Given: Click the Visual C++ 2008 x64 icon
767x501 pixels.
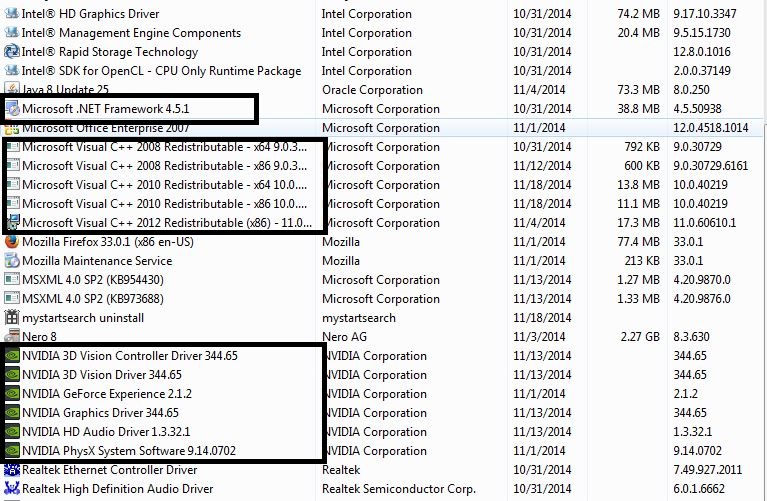Looking at the screenshot, I should point(13,147).
